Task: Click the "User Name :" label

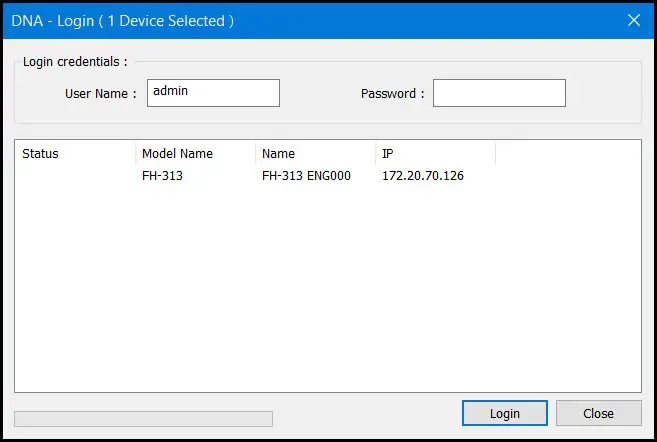Action: [101, 94]
